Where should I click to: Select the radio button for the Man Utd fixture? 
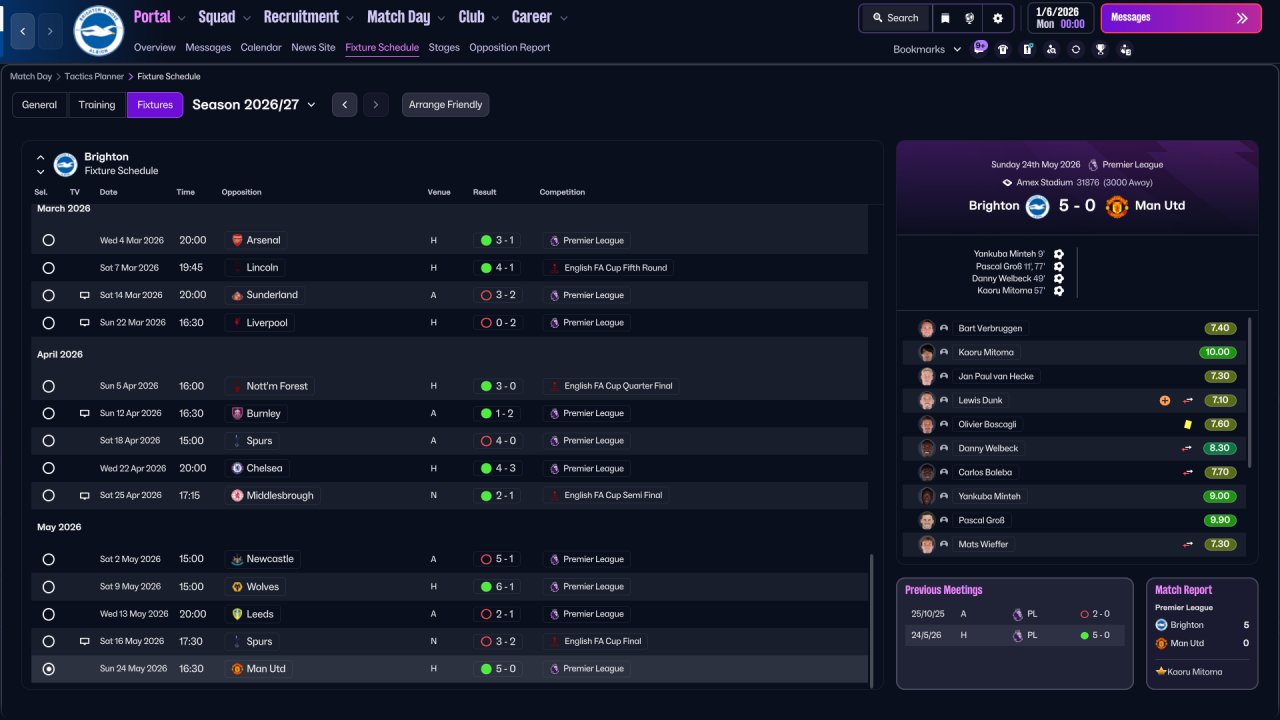click(48, 669)
